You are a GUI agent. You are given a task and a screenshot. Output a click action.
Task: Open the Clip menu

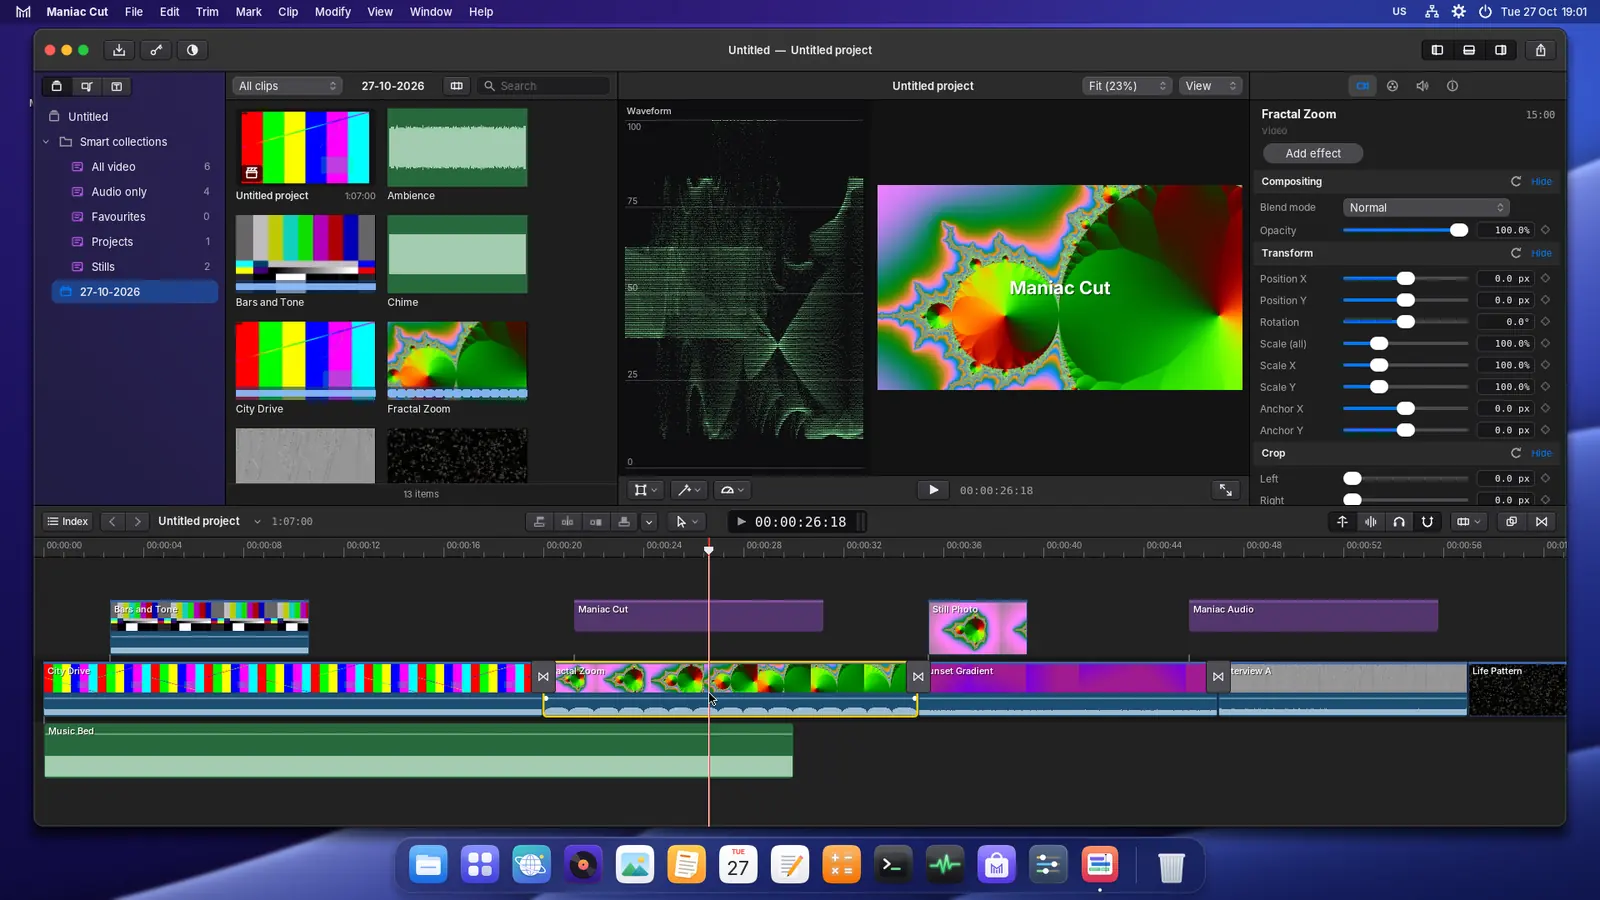(288, 12)
